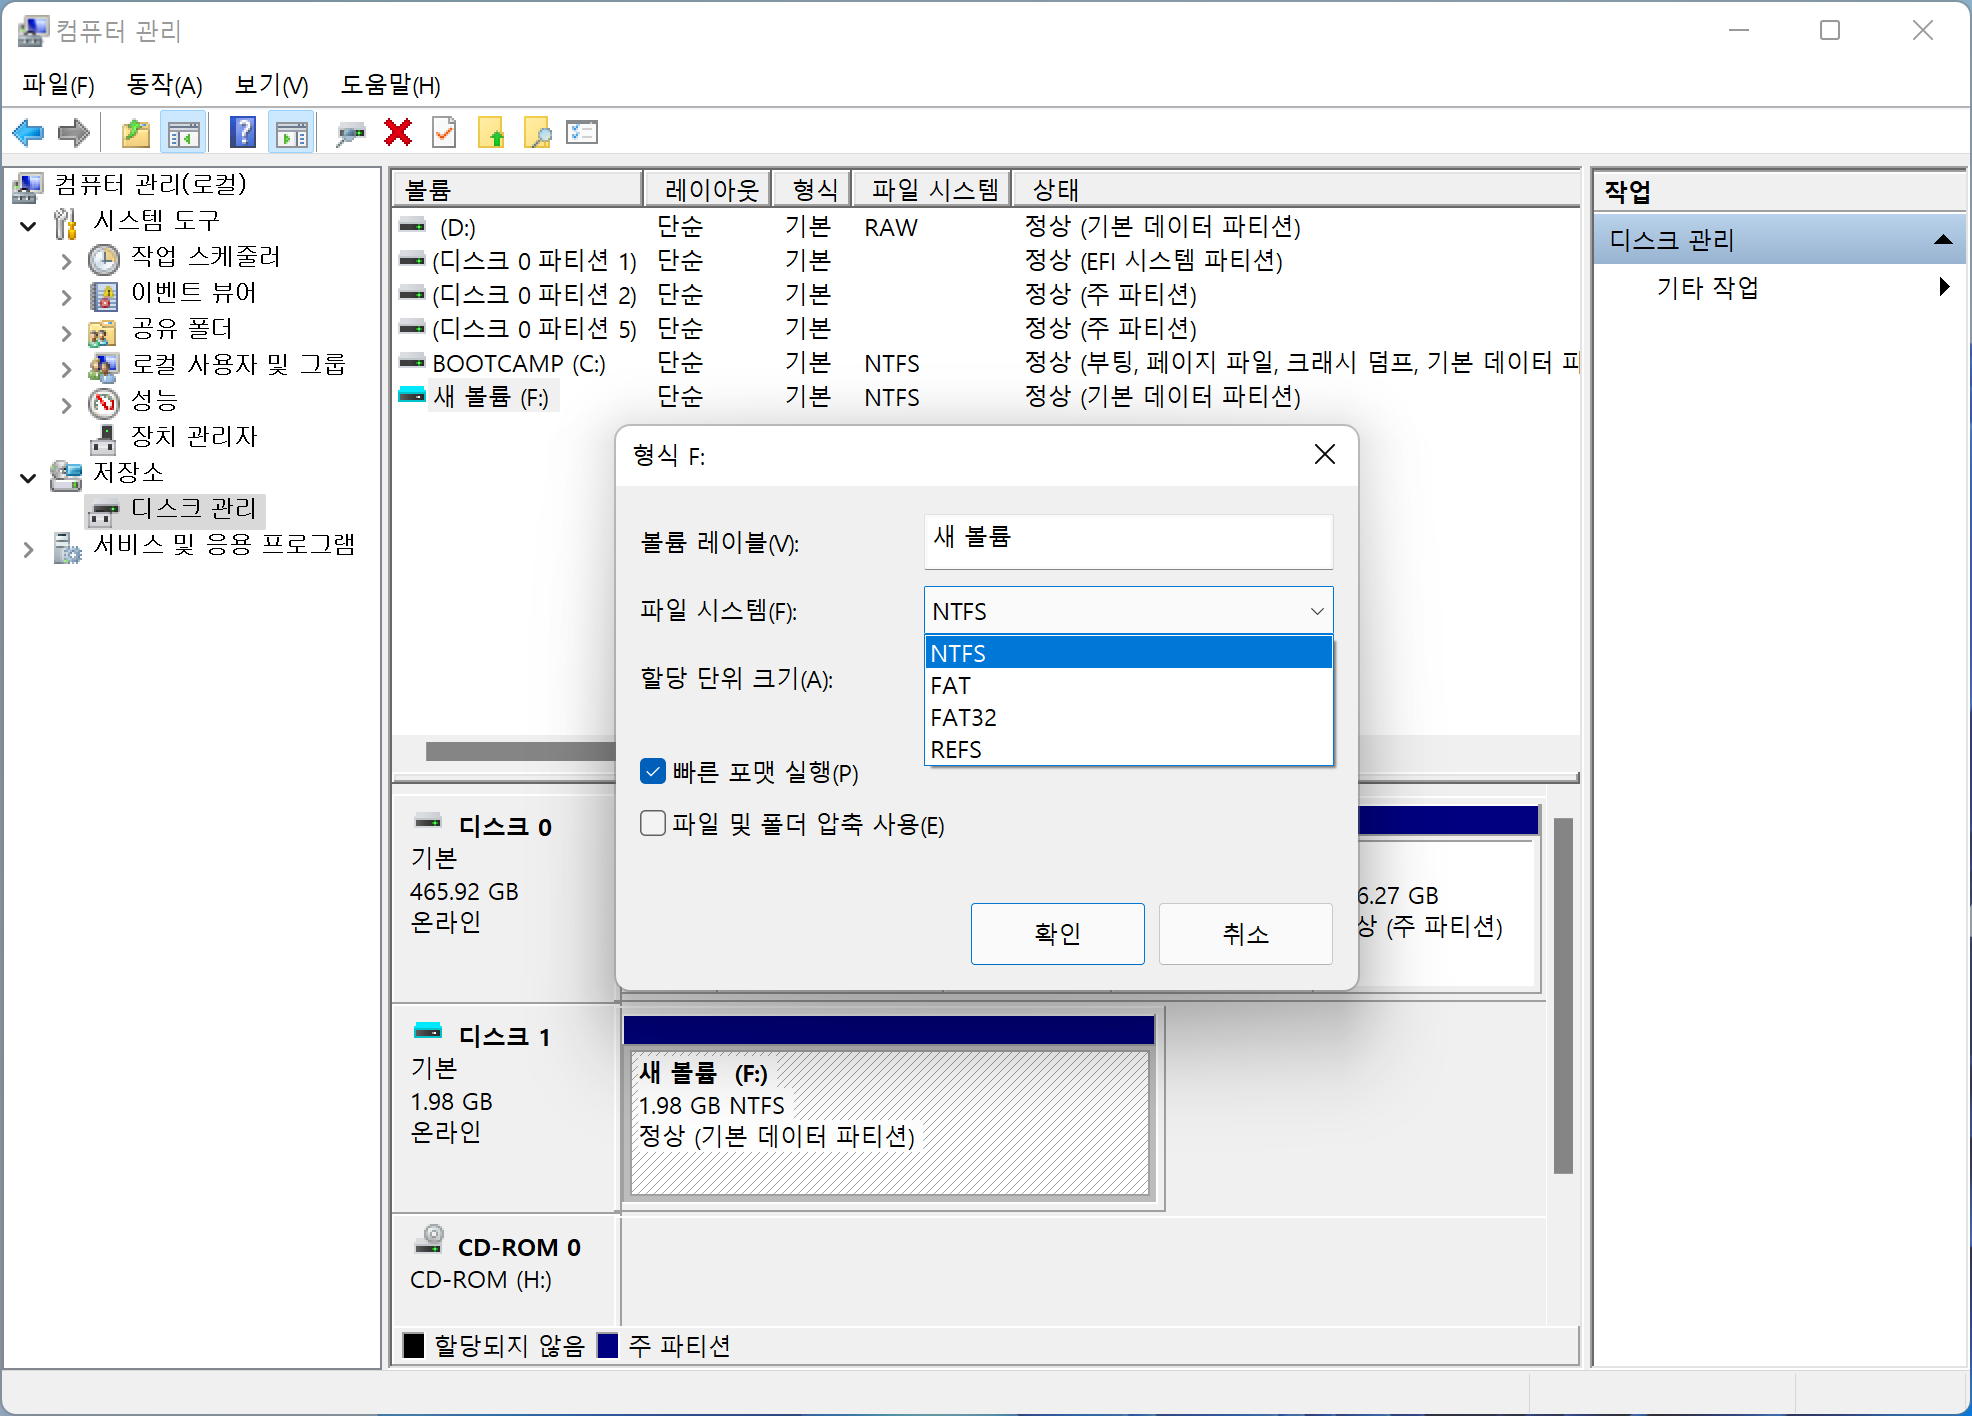Toggle the Show/Hide Console Tree icon
The height and width of the screenshot is (1416, 1972).
click(x=183, y=132)
